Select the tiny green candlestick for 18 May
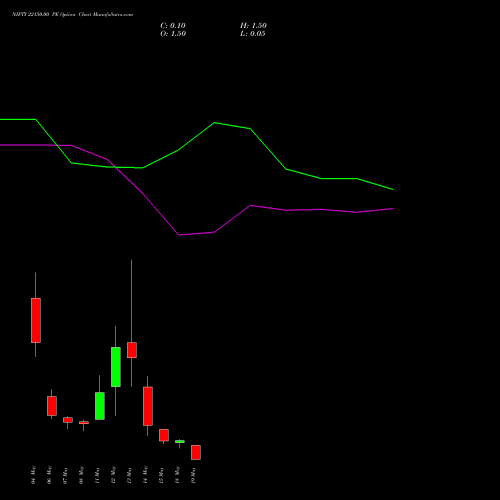This screenshot has width=500, height=500. [x=180, y=442]
